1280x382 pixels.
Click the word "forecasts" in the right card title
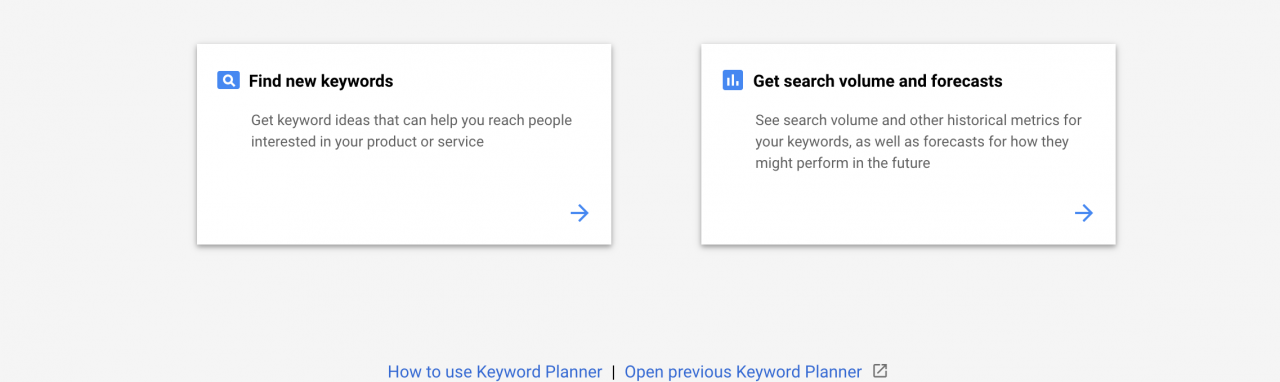click(966, 81)
